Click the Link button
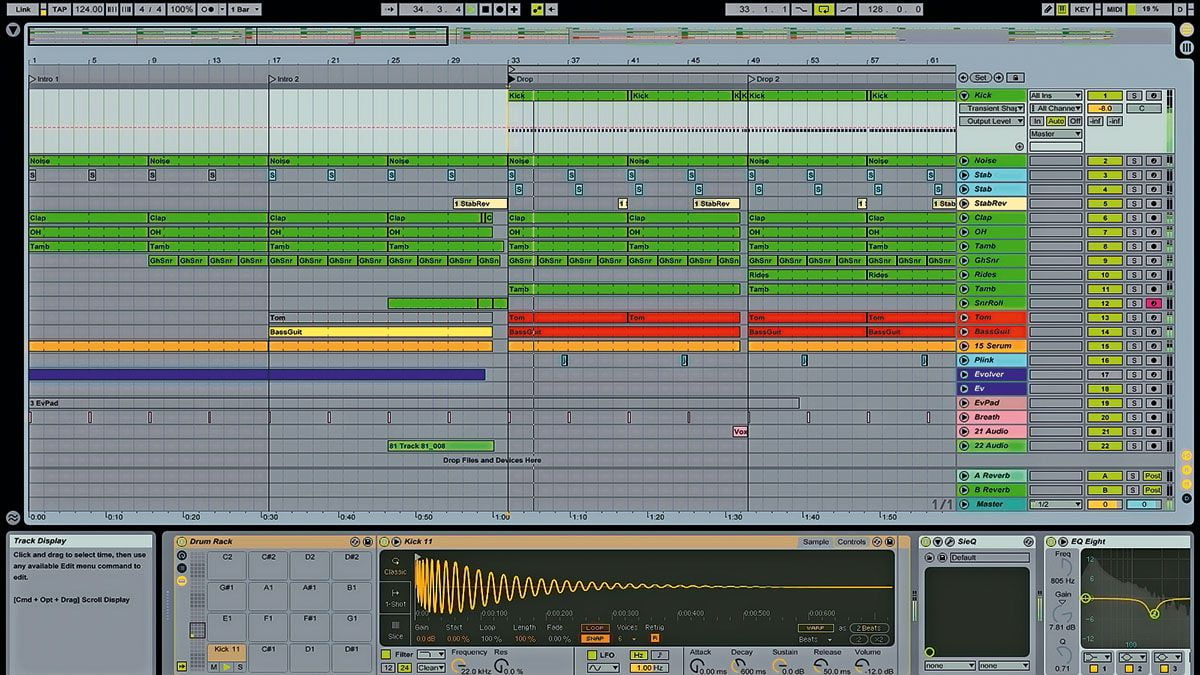 (x=22, y=9)
